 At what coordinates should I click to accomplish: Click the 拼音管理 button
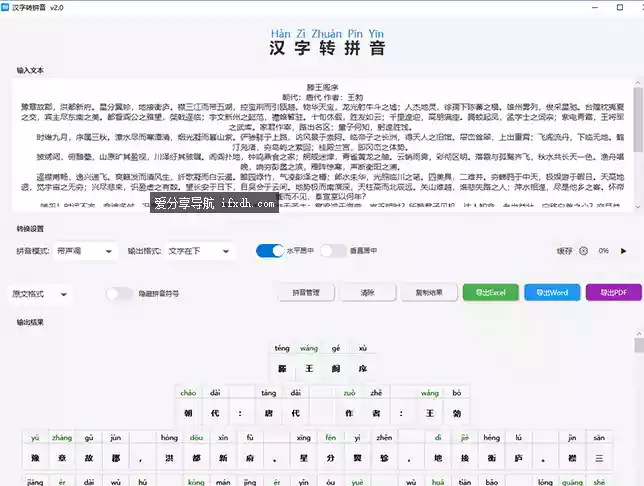point(306,293)
